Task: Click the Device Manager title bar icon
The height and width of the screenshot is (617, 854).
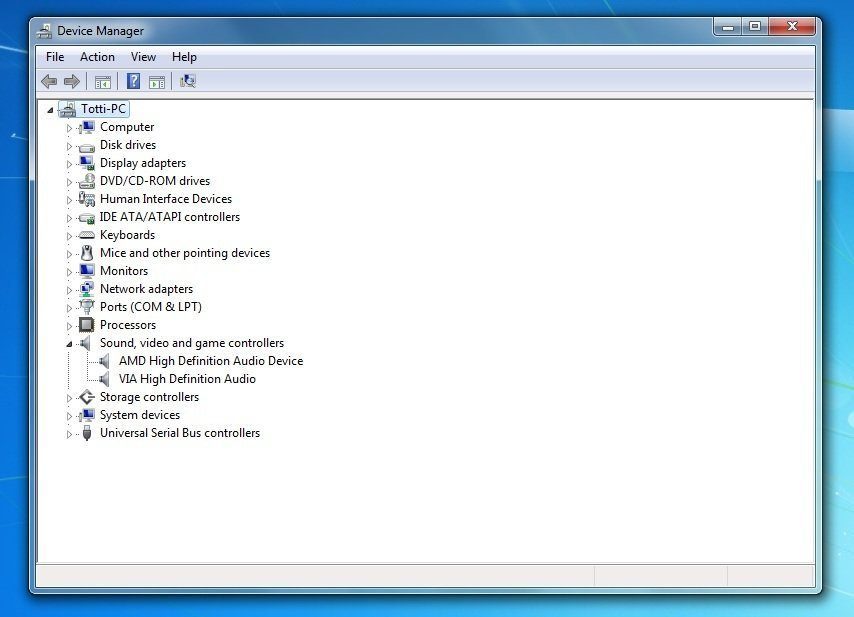Action: click(45, 31)
